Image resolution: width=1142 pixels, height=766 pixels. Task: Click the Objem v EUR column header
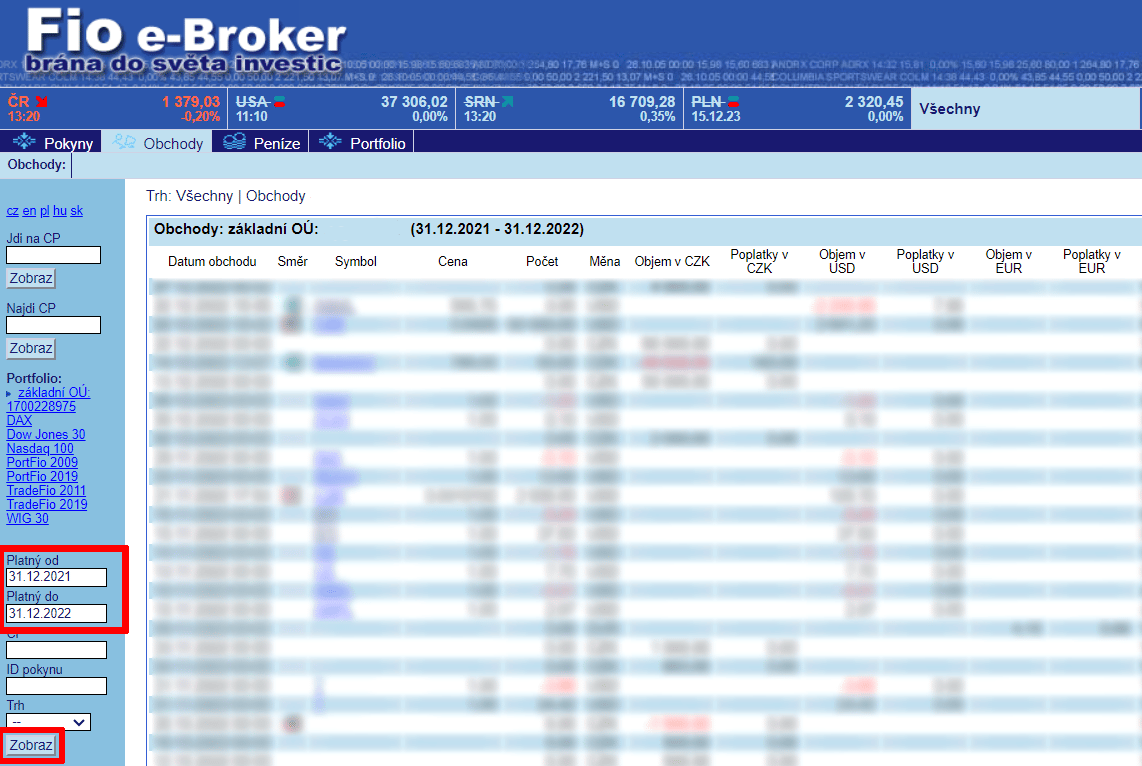pyautogui.click(x=1009, y=261)
